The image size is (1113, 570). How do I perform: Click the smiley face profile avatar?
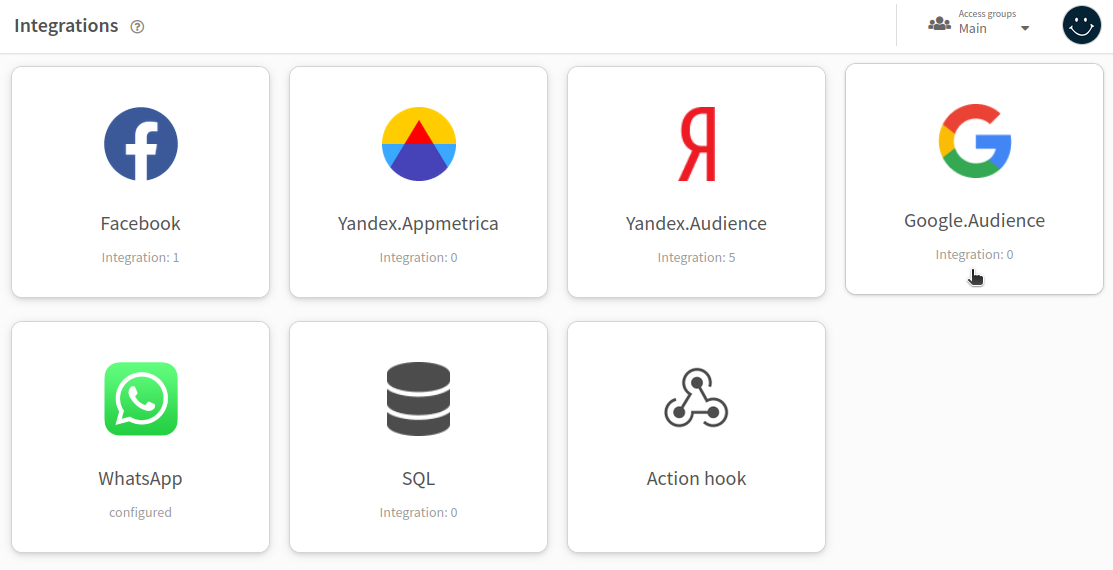pyautogui.click(x=1081, y=26)
